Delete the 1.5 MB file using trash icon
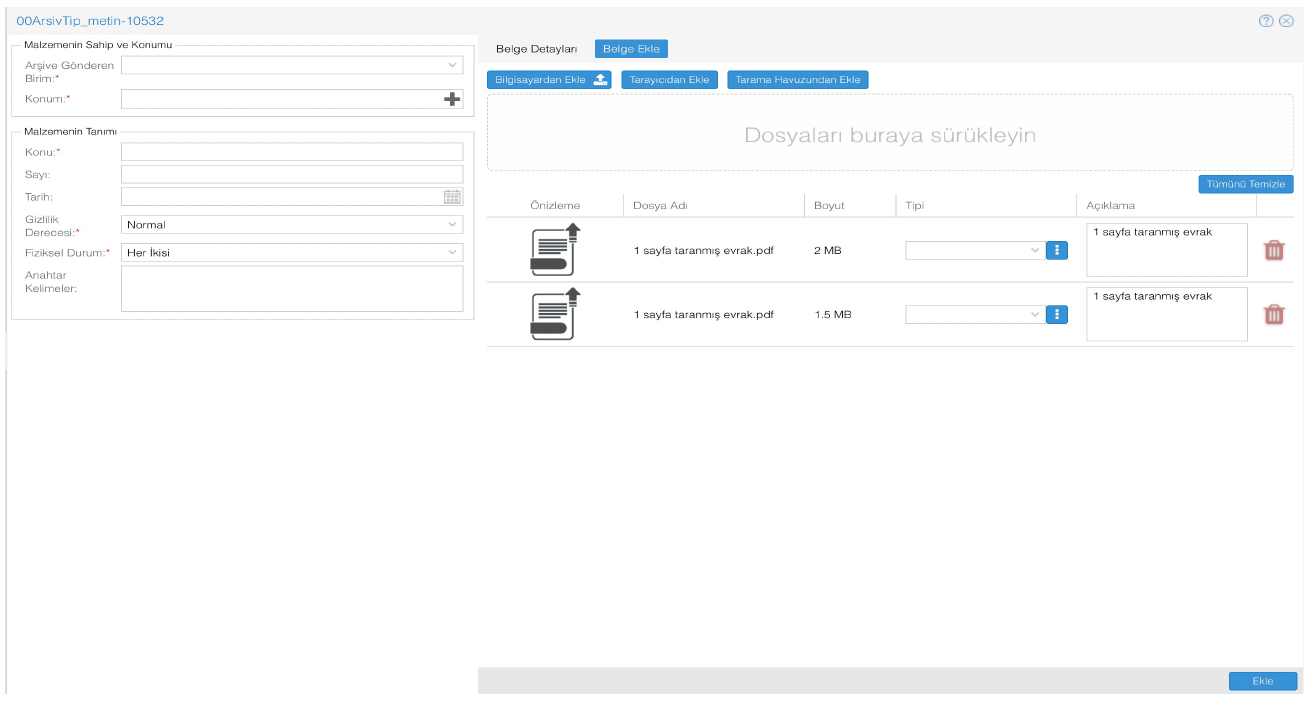Image resolution: width=1310 pixels, height=704 pixels. (x=1273, y=314)
